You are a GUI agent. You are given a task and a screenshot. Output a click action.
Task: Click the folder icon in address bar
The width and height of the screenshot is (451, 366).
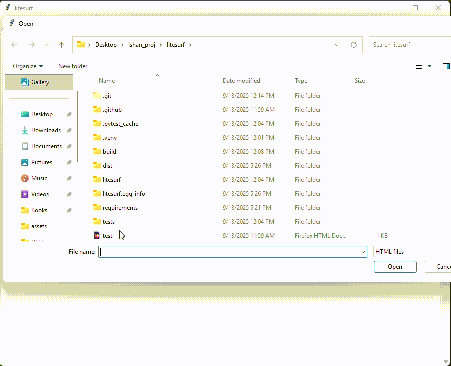81,44
